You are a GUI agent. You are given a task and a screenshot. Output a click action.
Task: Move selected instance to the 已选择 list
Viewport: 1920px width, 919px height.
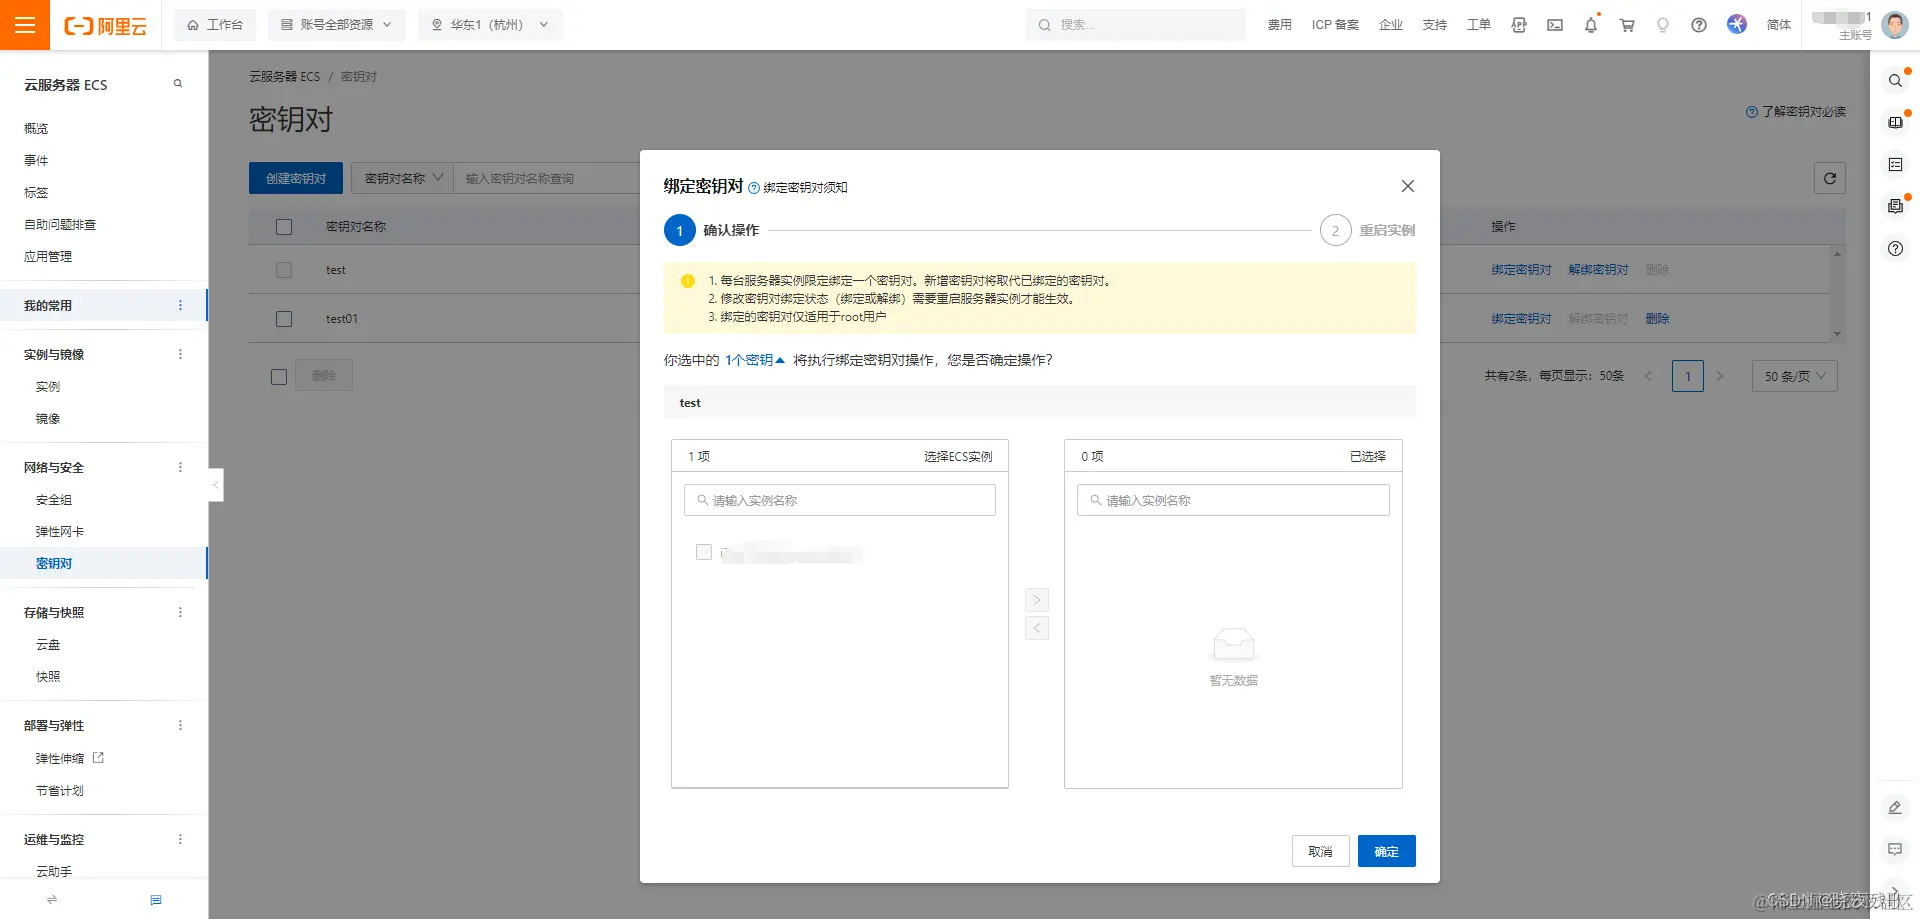1037,600
